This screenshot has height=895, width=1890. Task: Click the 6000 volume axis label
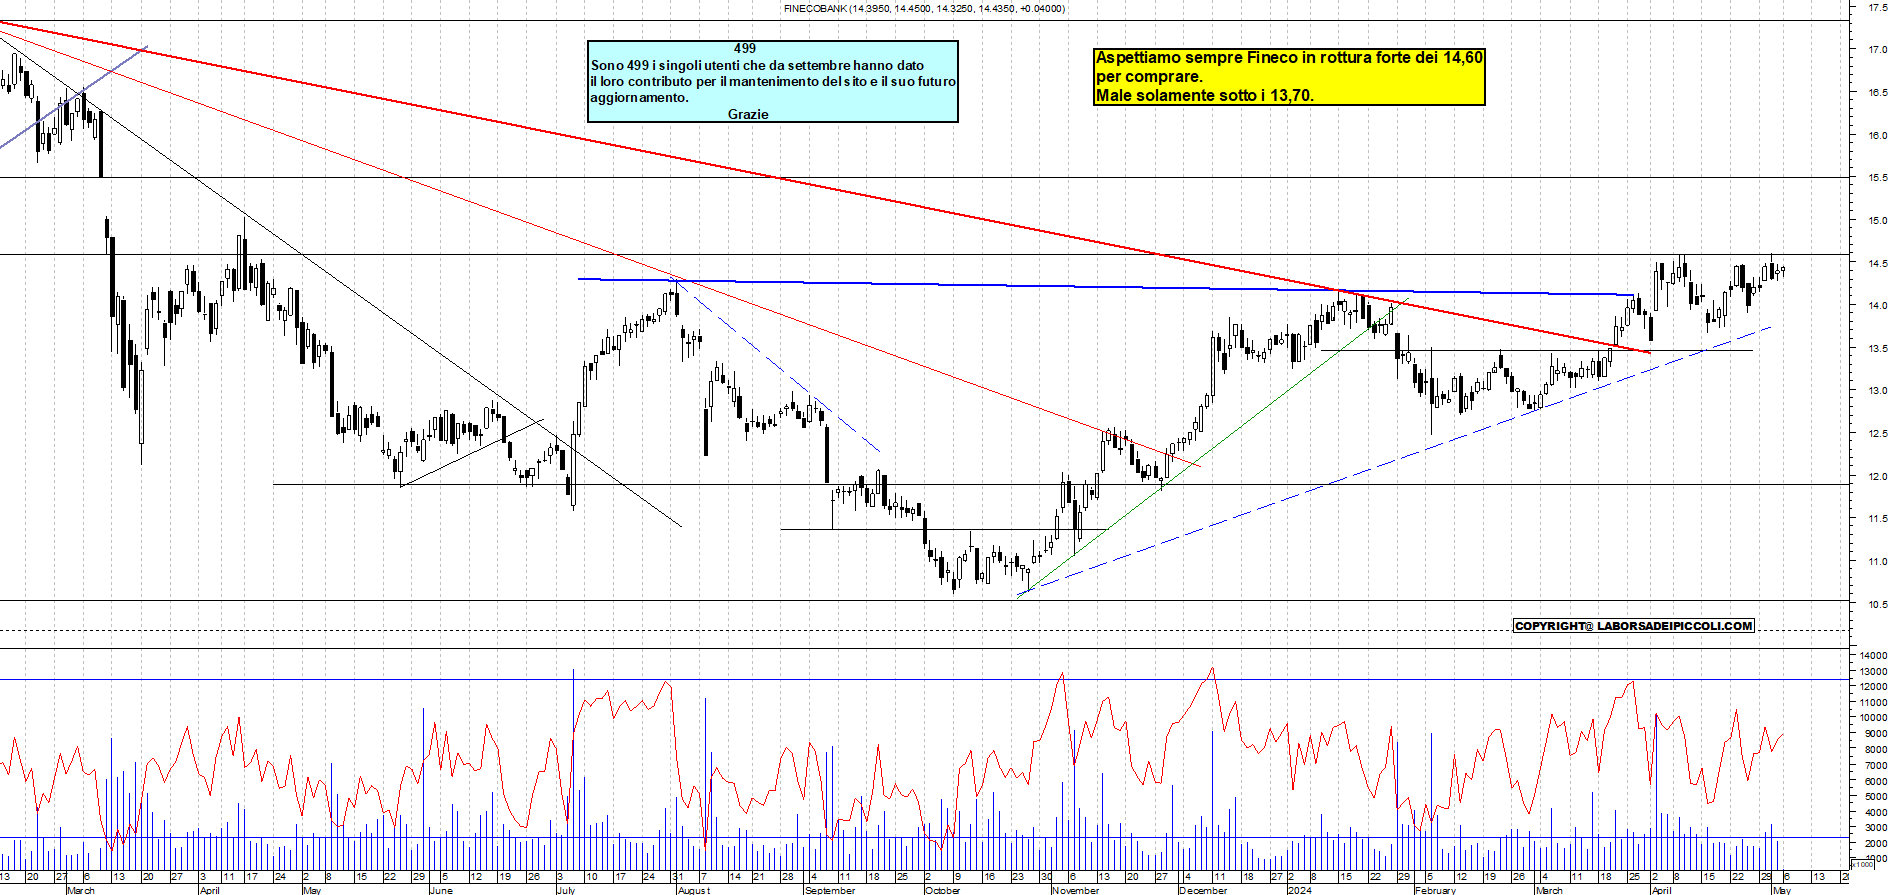click(x=1875, y=780)
